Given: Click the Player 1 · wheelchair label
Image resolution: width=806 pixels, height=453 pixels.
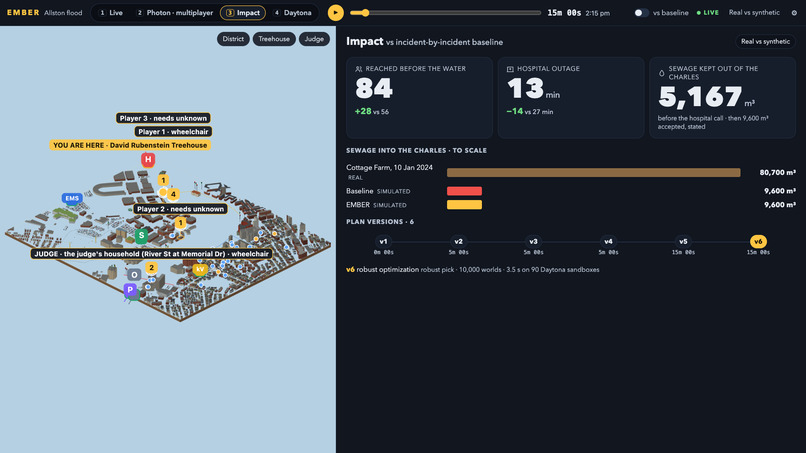Looking at the screenshot, I should 173,132.
